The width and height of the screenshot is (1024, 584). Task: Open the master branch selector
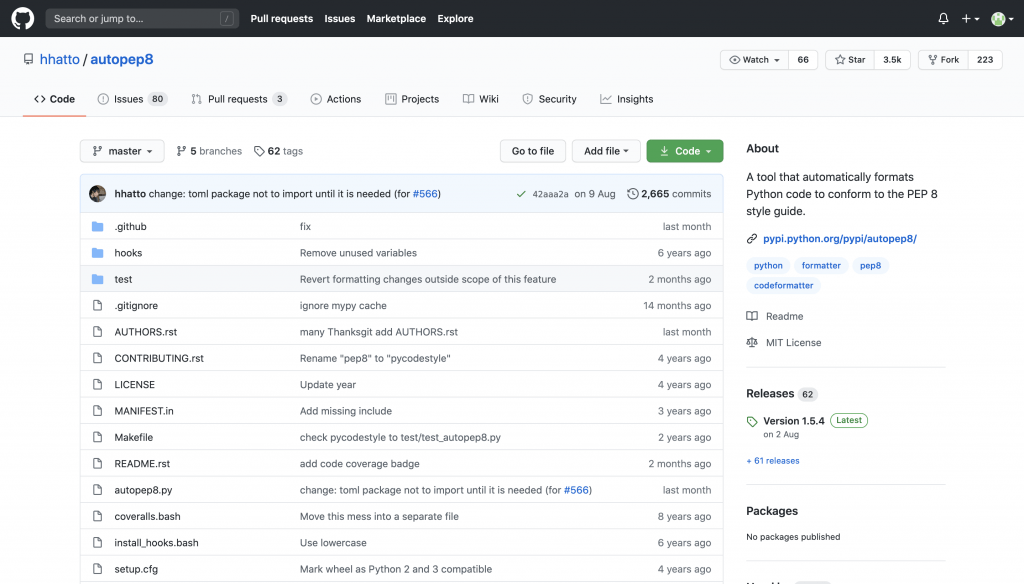pos(122,151)
